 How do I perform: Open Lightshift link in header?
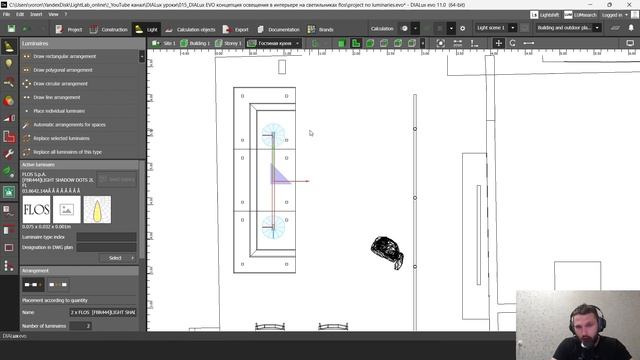(544, 15)
